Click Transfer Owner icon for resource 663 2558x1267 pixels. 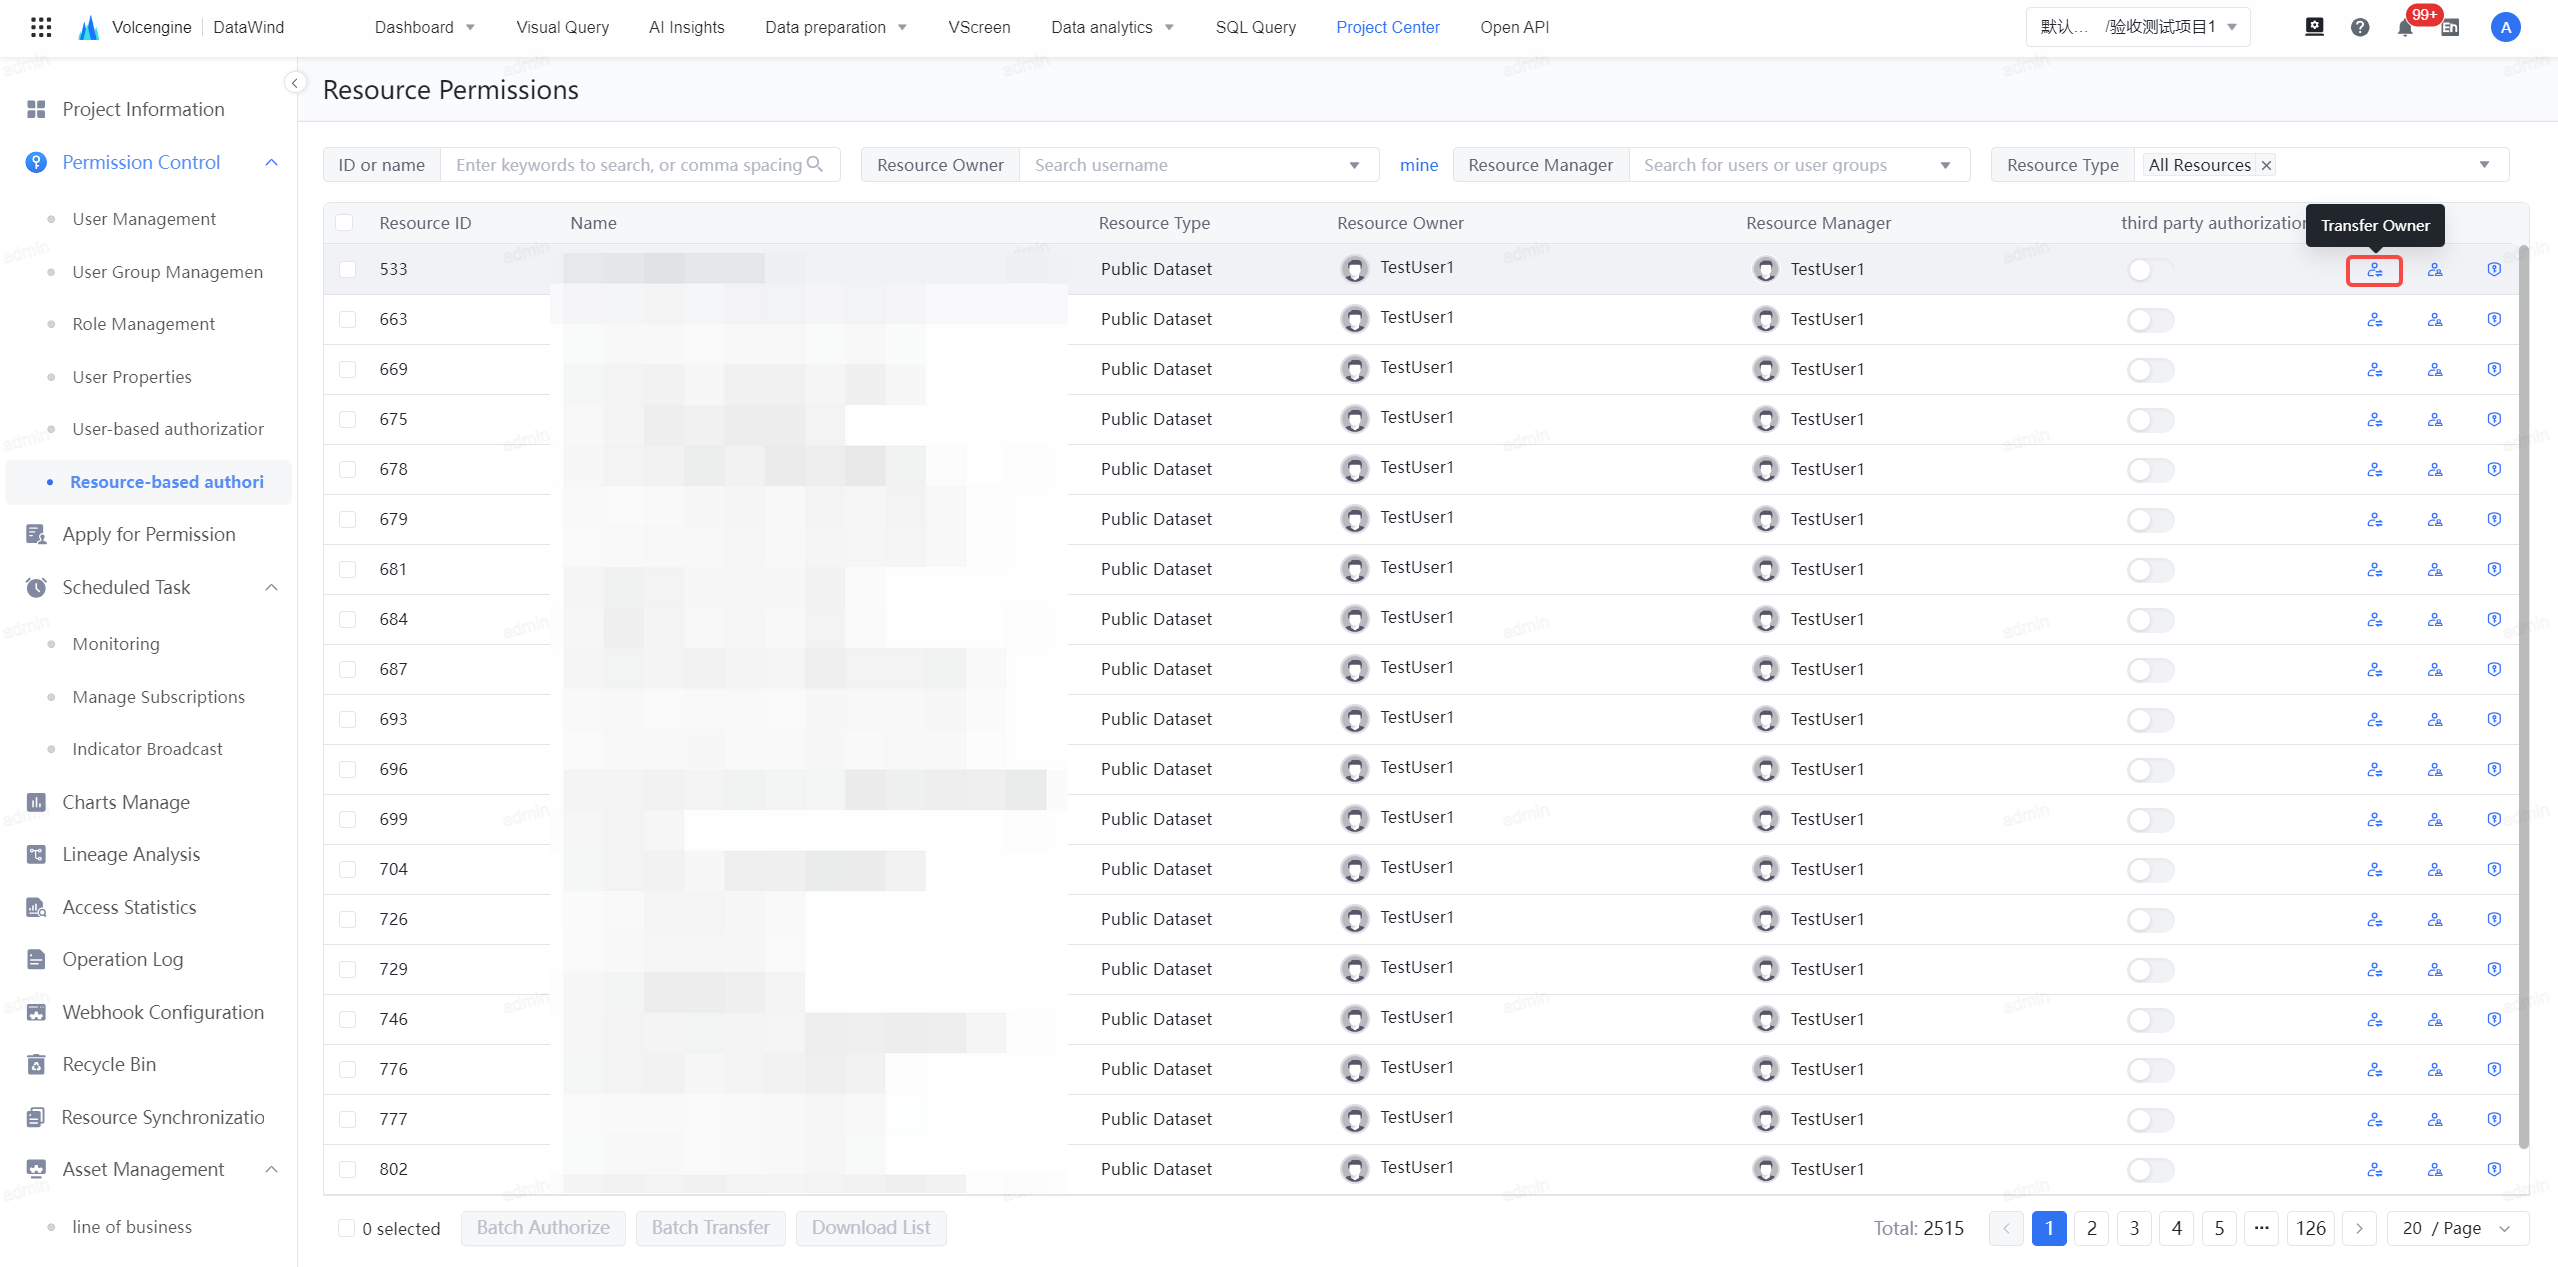pyautogui.click(x=2375, y=320)
